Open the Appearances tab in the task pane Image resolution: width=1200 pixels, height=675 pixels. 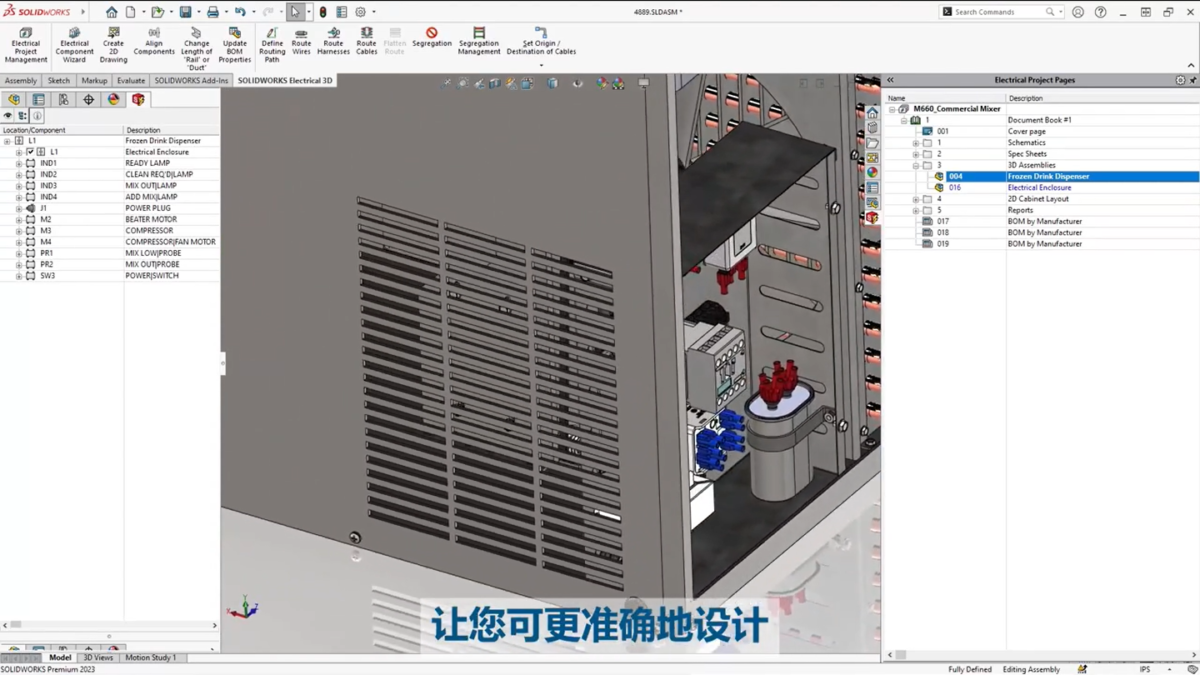[872, 172]
